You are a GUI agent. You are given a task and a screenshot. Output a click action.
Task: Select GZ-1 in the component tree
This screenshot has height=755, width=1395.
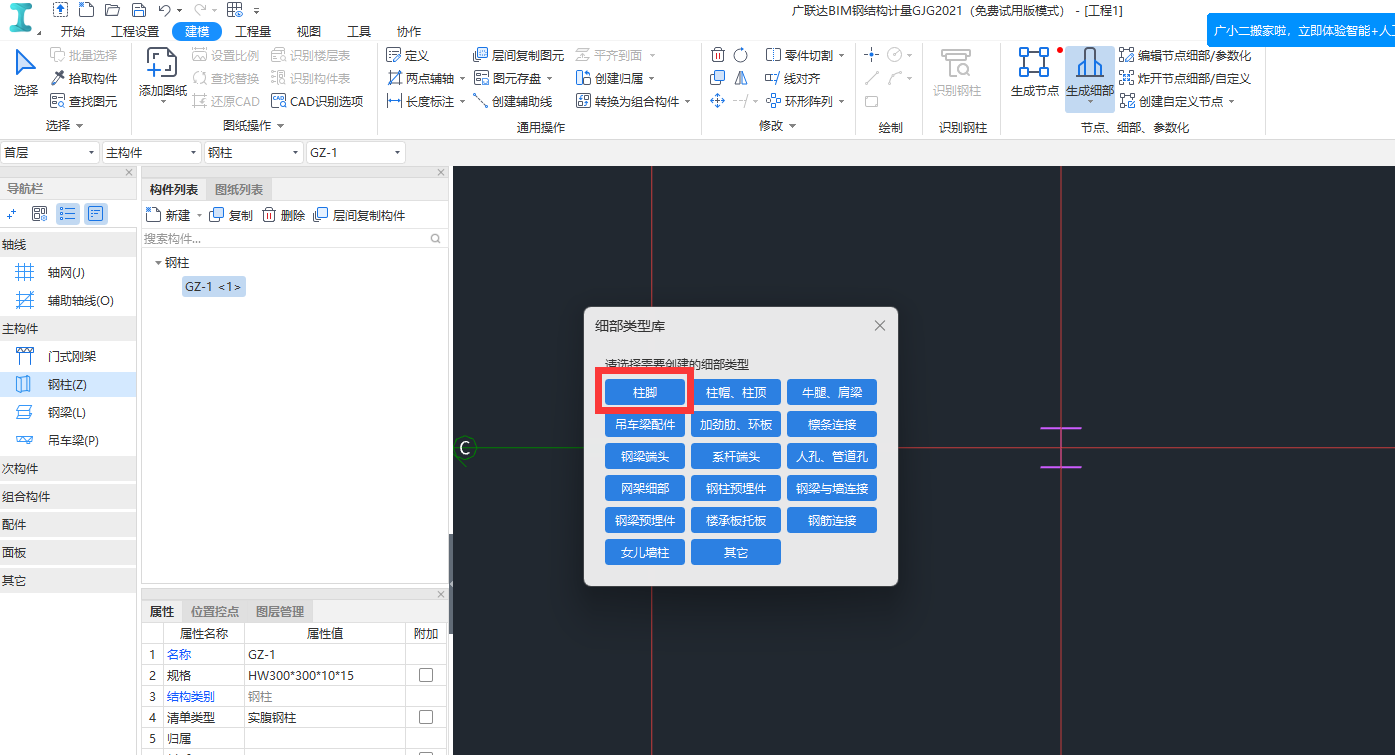[x=213, y=287]
